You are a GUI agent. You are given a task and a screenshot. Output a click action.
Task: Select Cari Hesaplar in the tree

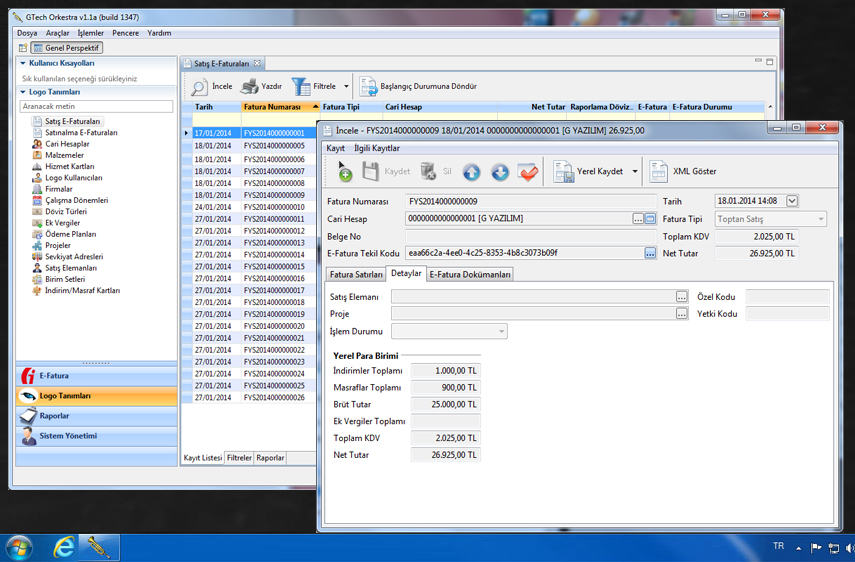pos(67,144)
